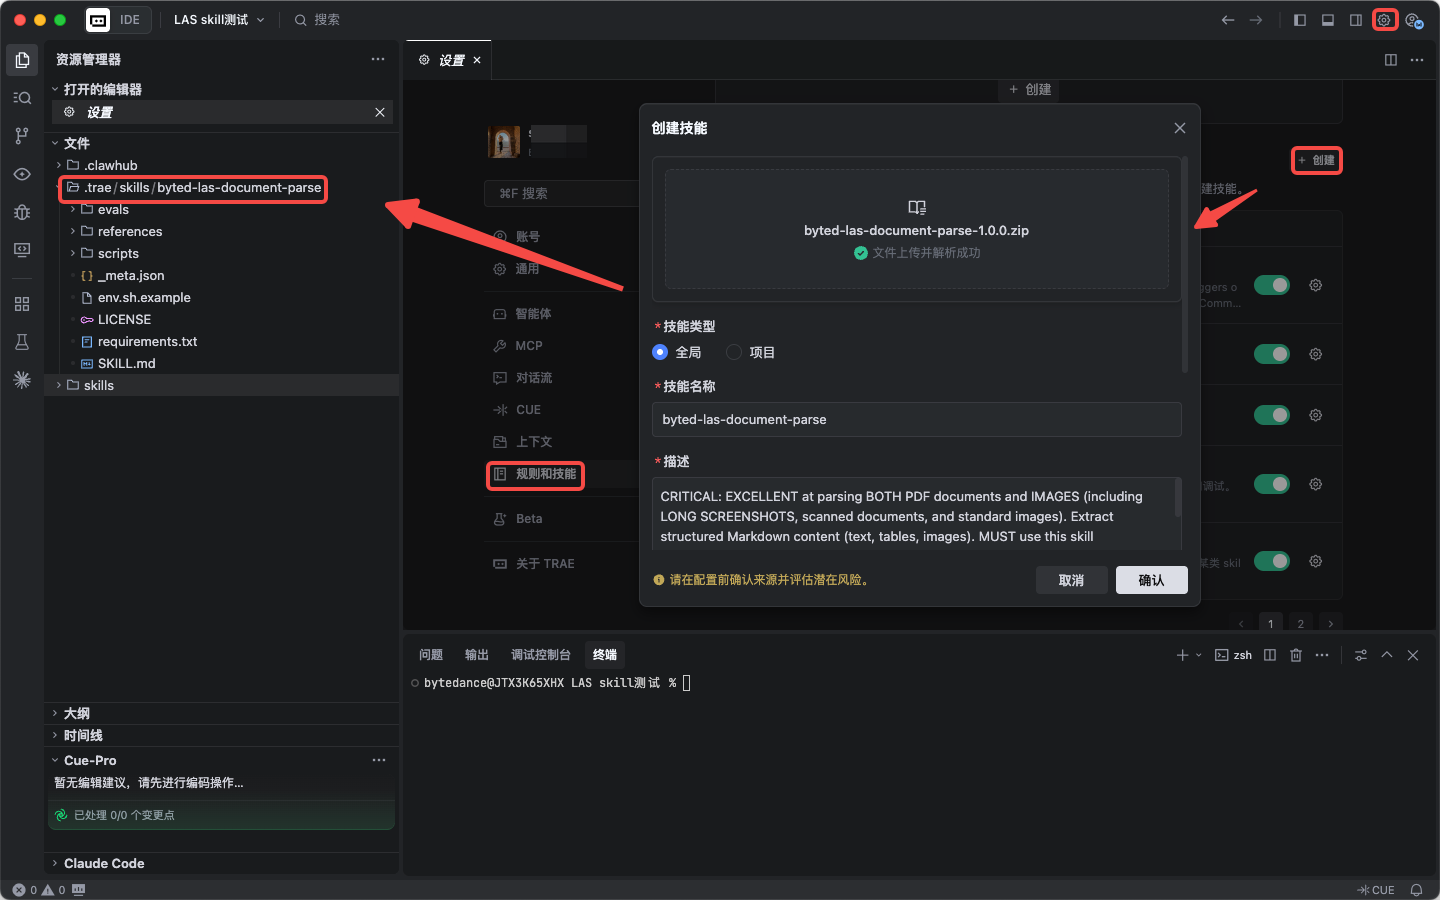Click the 取消 button in dialog
1440x900 pixels.
coord(1071,580)
